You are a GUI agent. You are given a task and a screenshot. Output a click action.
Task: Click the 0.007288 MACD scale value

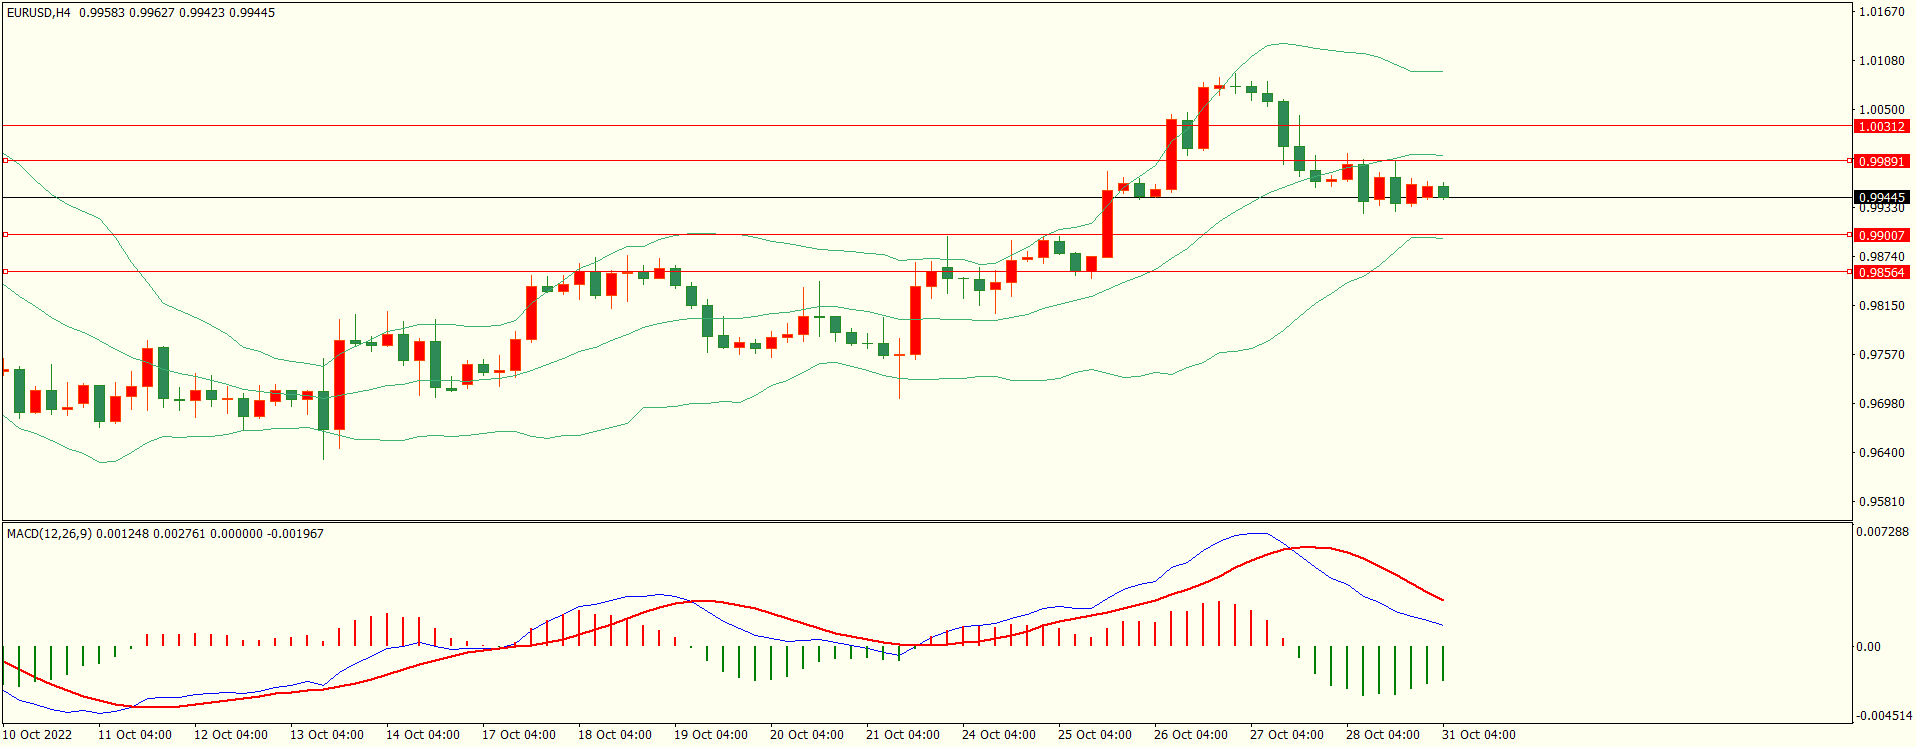tap(1882, 532)
